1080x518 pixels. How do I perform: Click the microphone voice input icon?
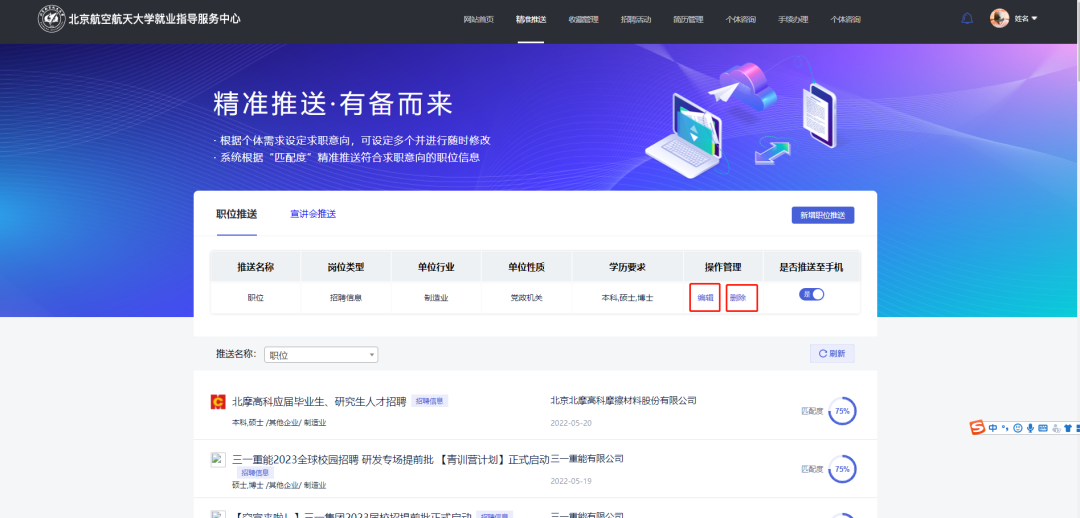pos(1030,428)
